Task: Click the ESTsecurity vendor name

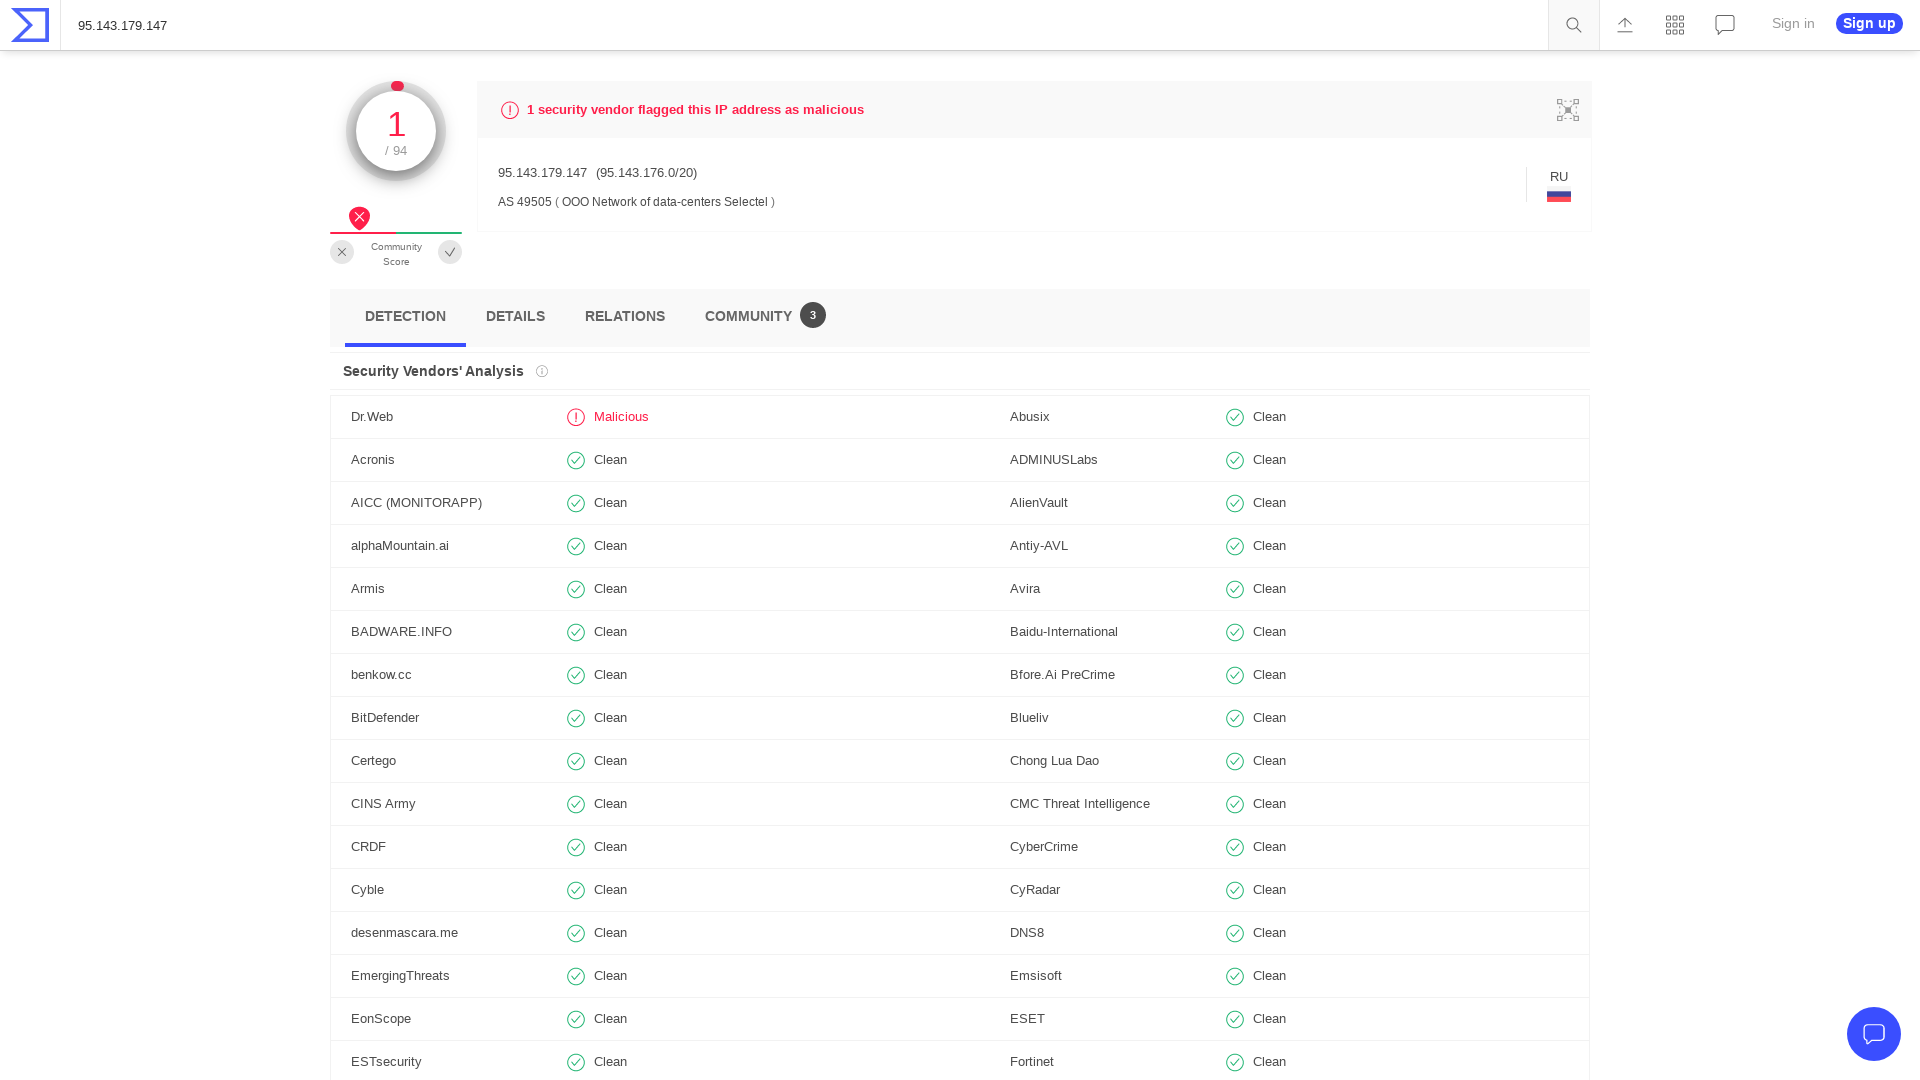Action: (386, 1062)
